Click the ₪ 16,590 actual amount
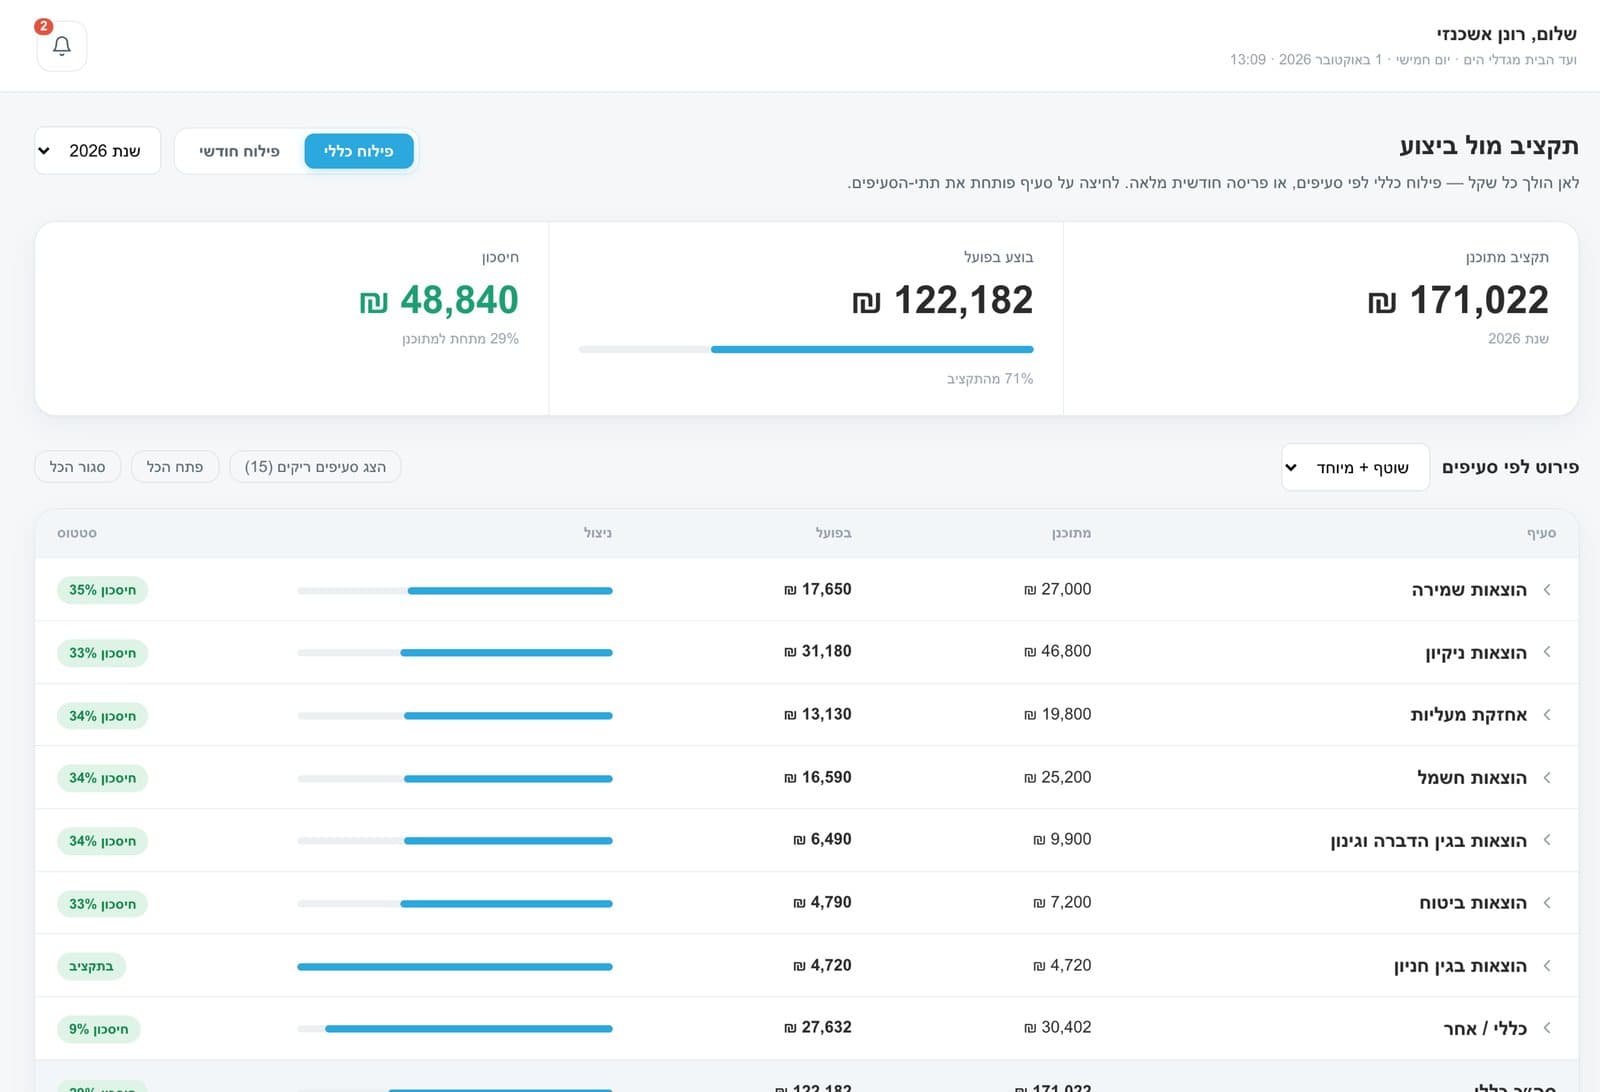Screen dimensions: 1600x1092 pyautogui.click(x=818, y=777)
